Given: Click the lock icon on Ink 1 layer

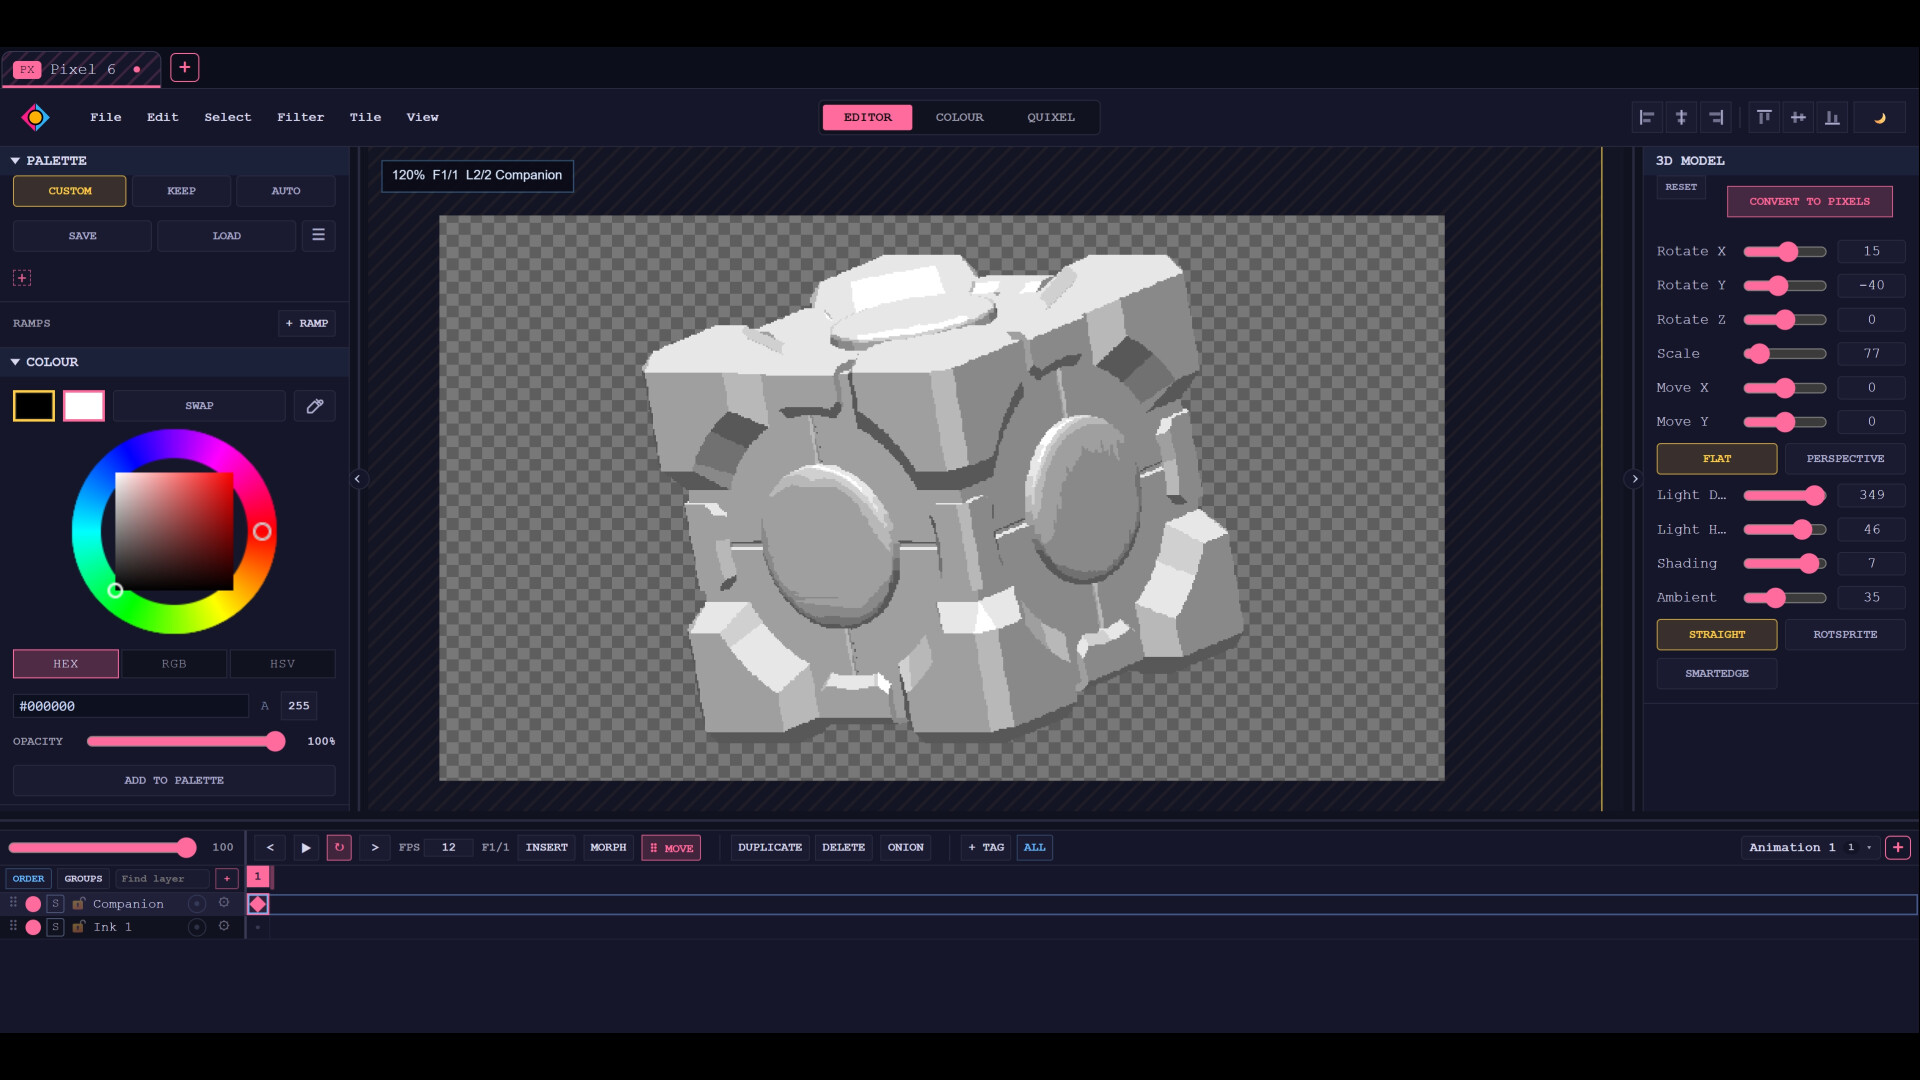Looking at the screenshot, I should coord(78,927).
